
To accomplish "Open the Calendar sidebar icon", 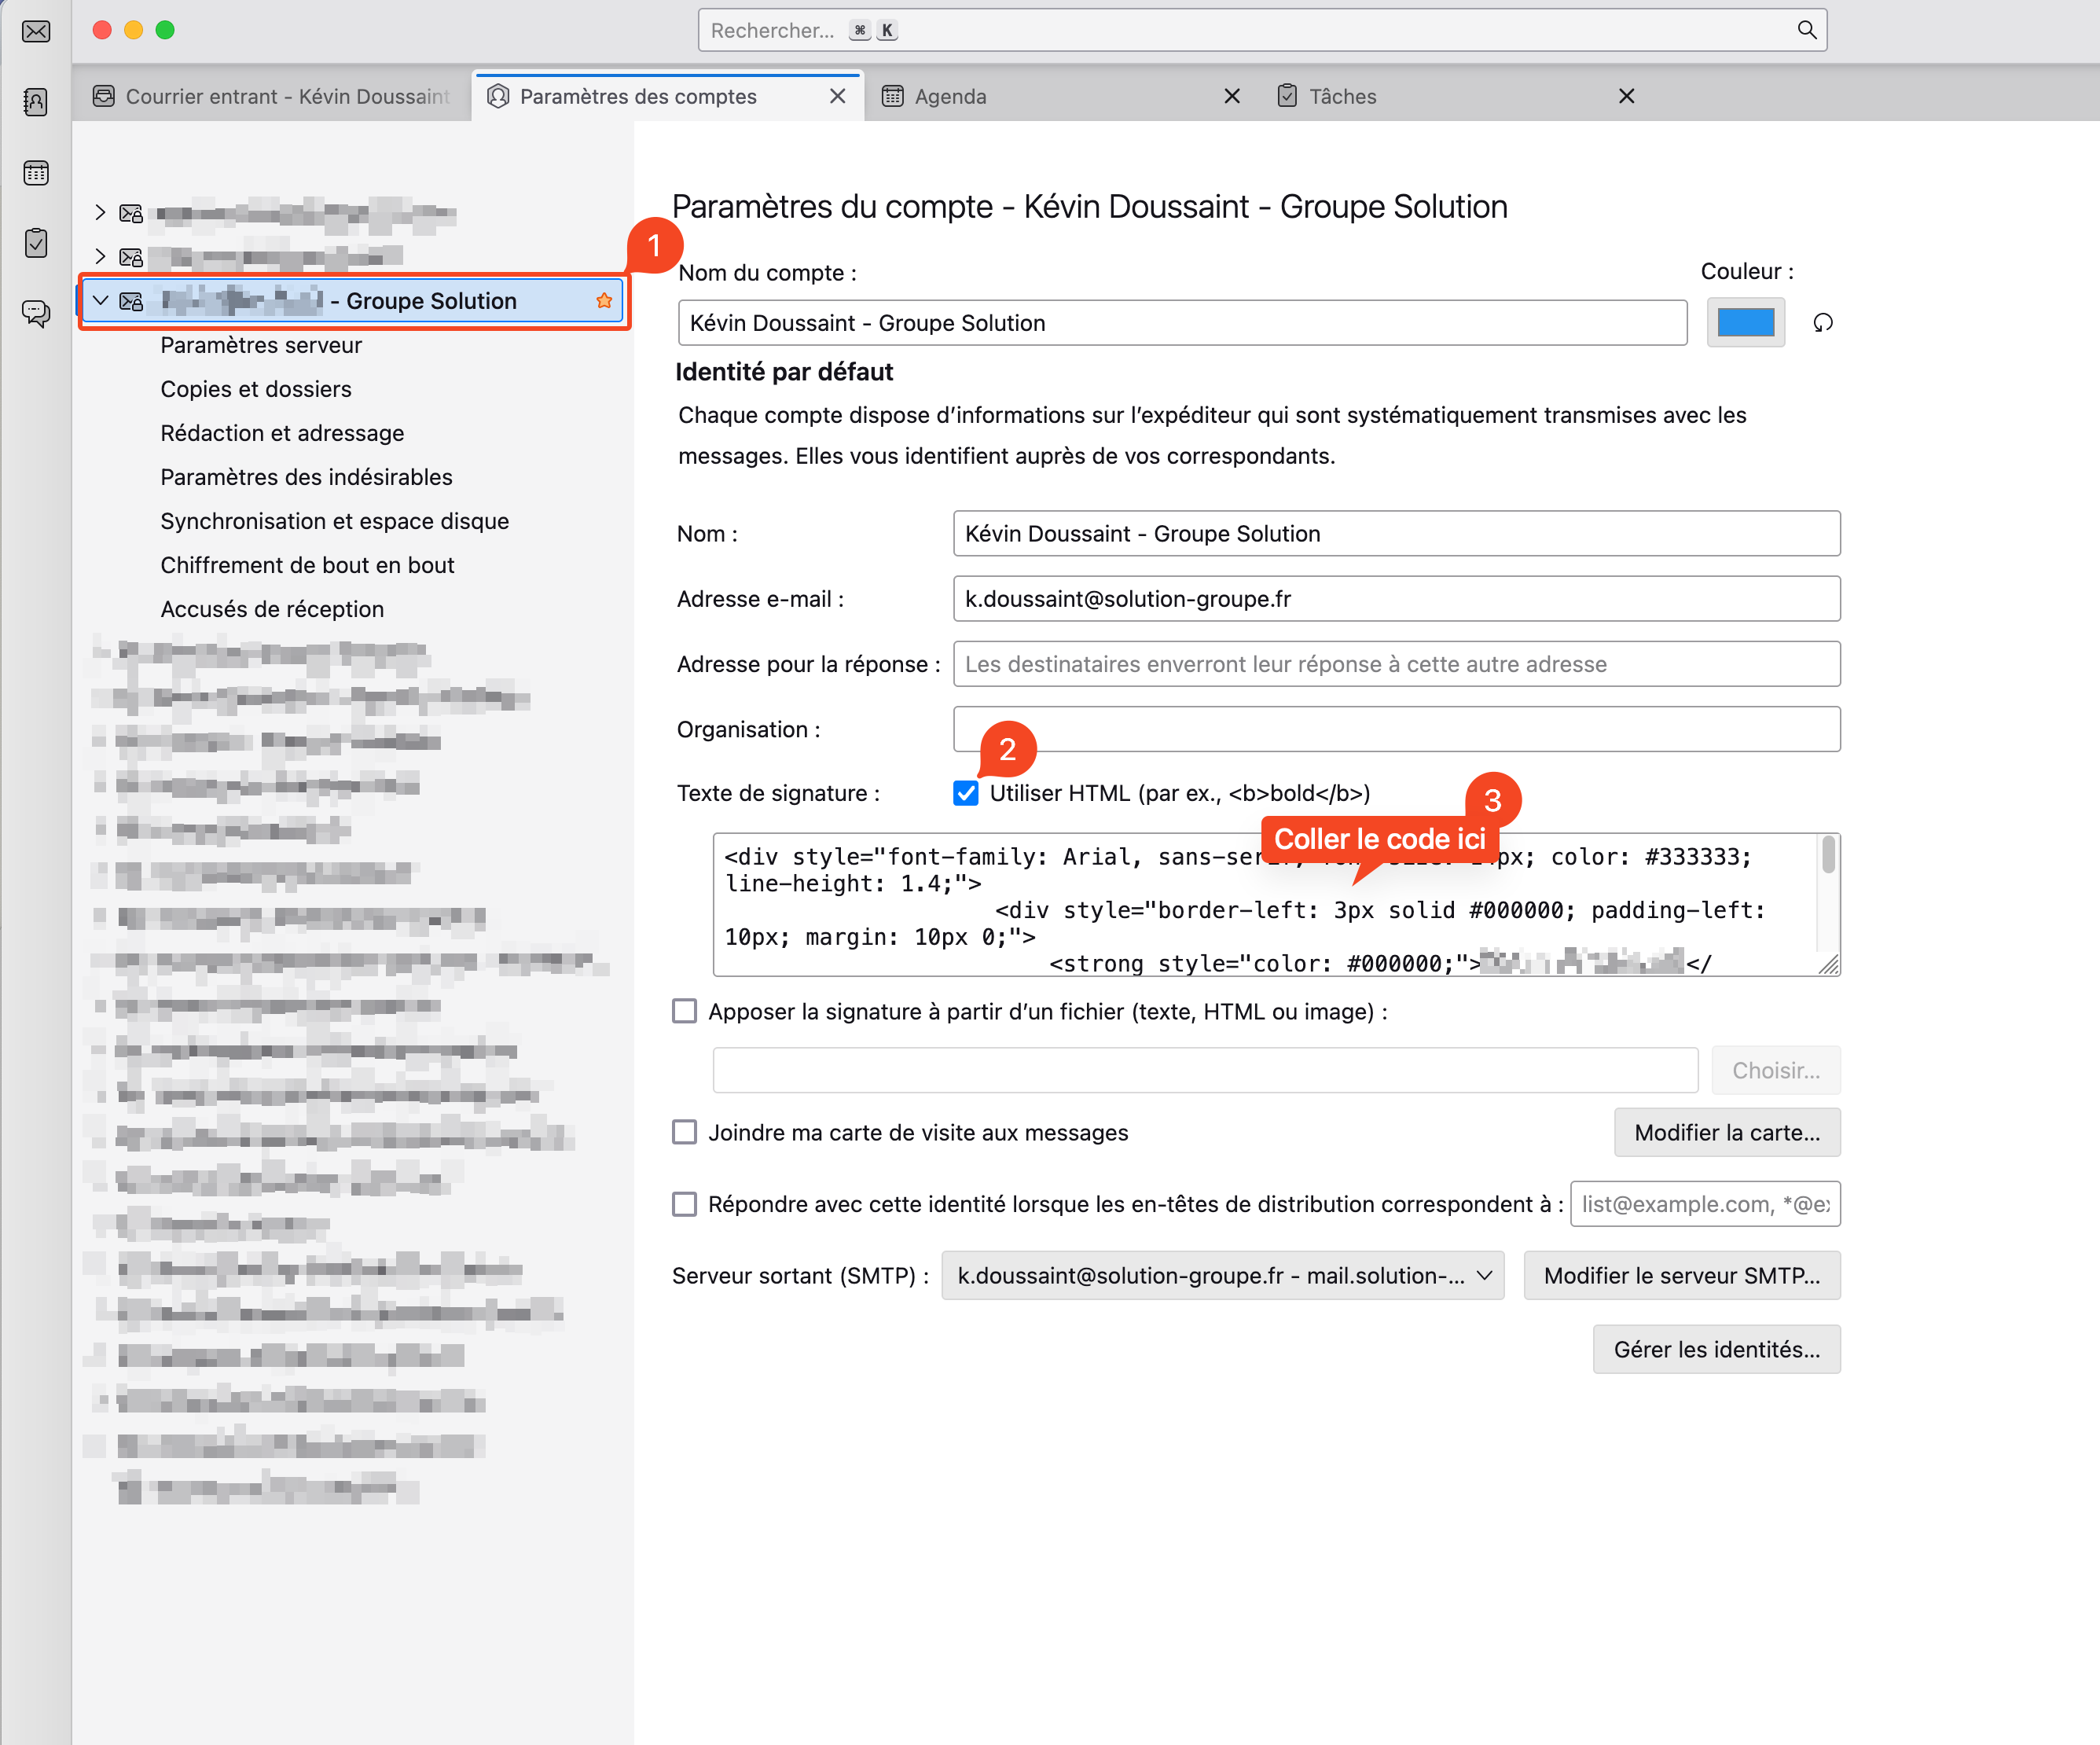I will [x=36, y=173].
